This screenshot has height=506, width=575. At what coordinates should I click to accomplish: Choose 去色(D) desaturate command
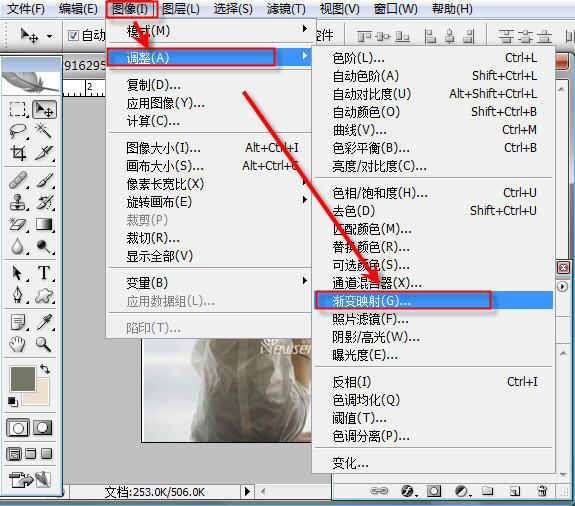[434, 211]
